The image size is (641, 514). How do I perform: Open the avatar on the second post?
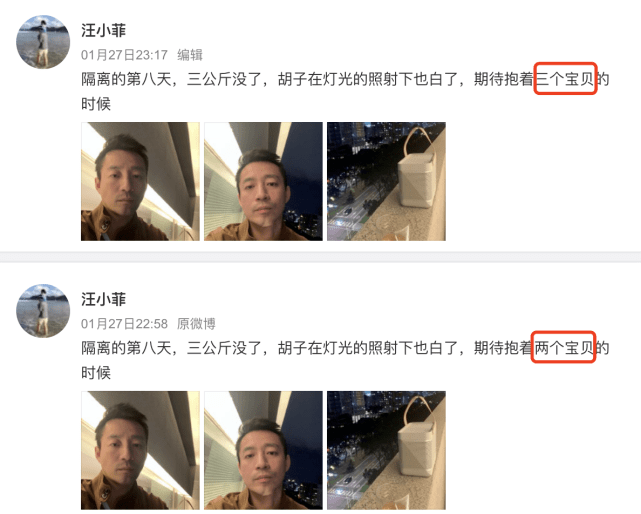[43, 311]
